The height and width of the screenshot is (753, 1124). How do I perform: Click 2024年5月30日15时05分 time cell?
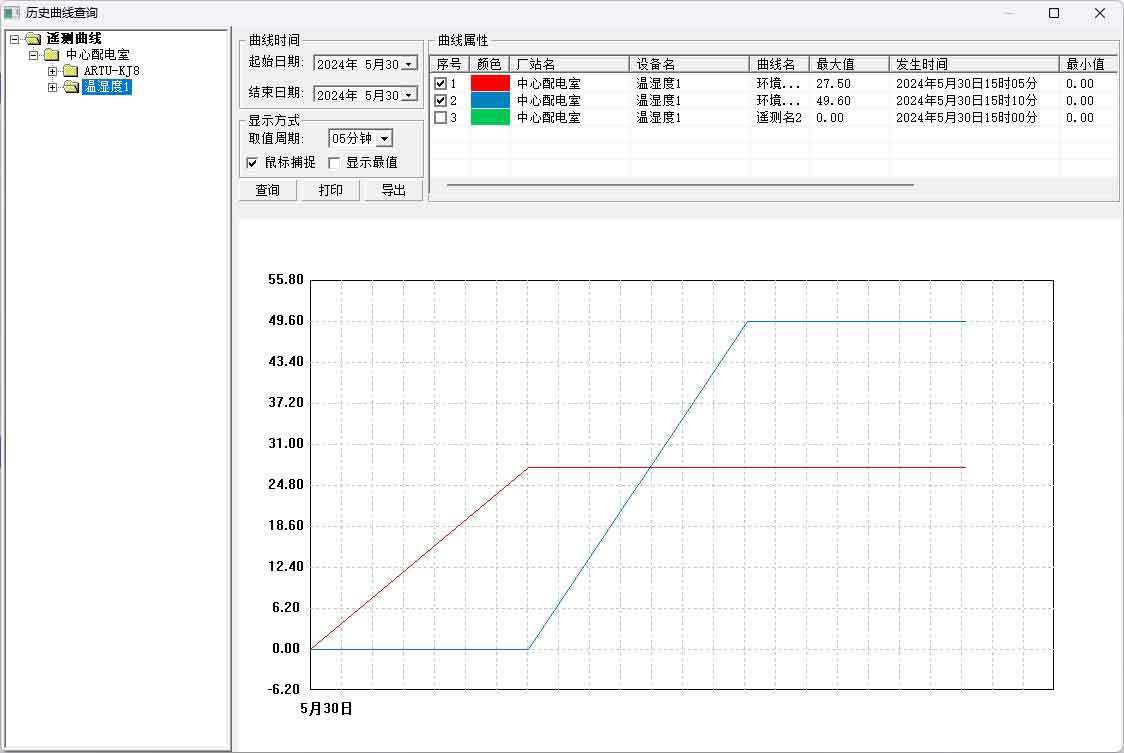[x=966, y=83]
